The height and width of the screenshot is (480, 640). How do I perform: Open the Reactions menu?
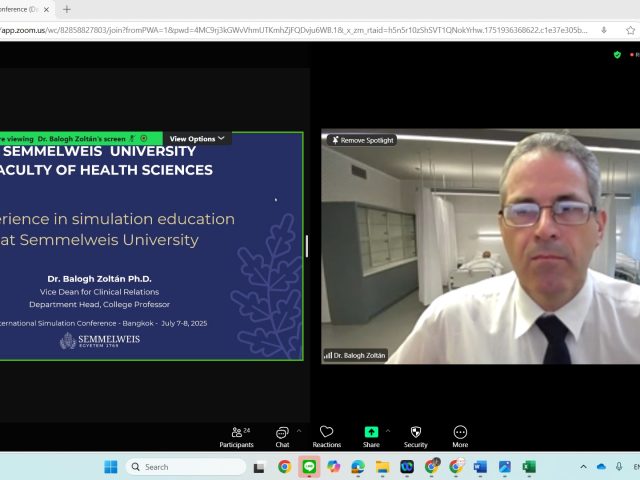327,437
